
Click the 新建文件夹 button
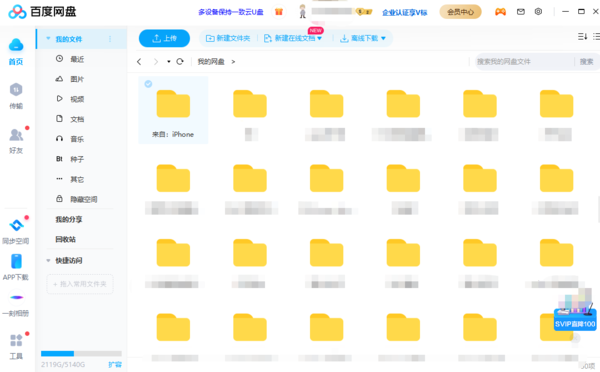(x=228, y=38)
